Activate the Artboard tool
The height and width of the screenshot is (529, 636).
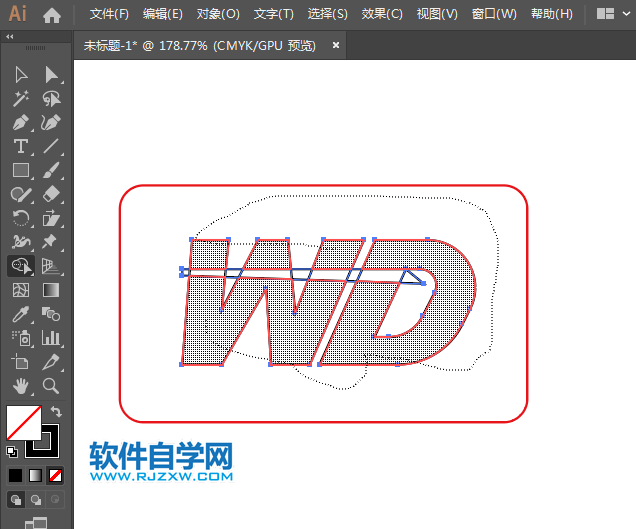click(21, 361)
